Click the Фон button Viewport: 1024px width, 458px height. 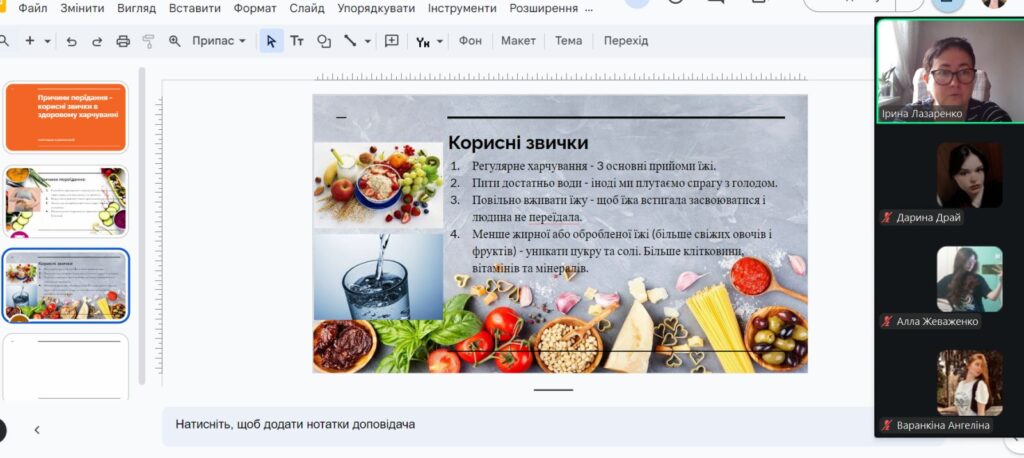point(470,41)
